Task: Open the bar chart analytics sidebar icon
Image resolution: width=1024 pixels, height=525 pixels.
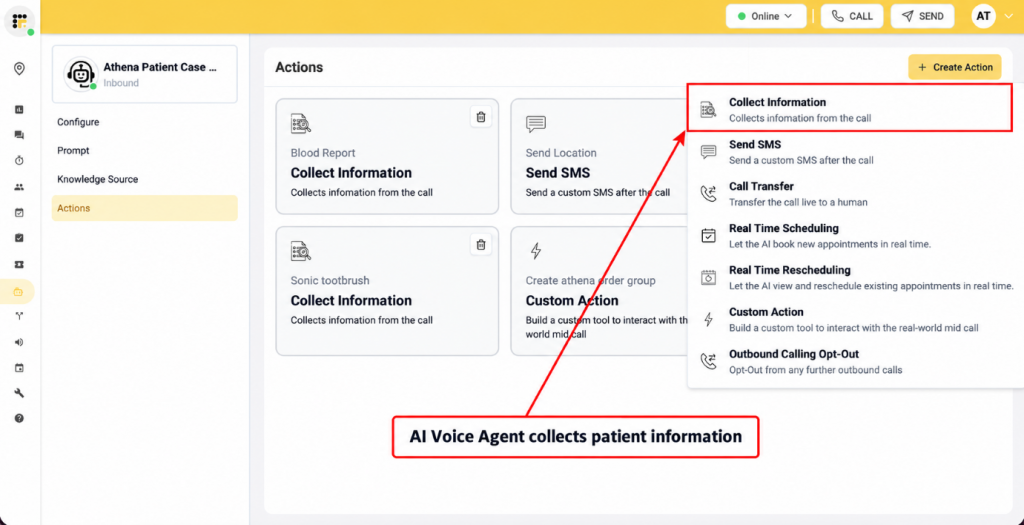Action: pos(19,110)
